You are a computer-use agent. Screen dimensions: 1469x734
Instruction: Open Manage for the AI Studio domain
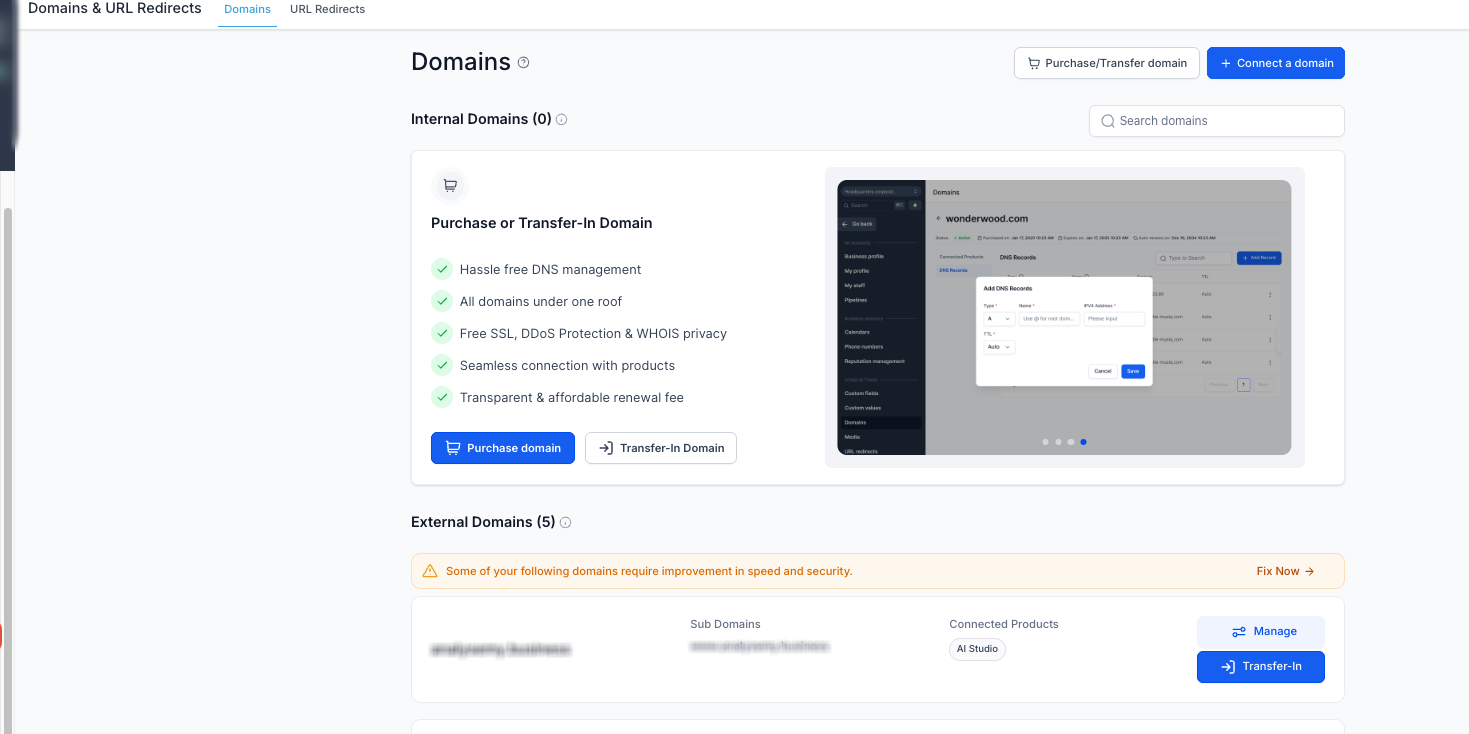tap(1261, 631)
